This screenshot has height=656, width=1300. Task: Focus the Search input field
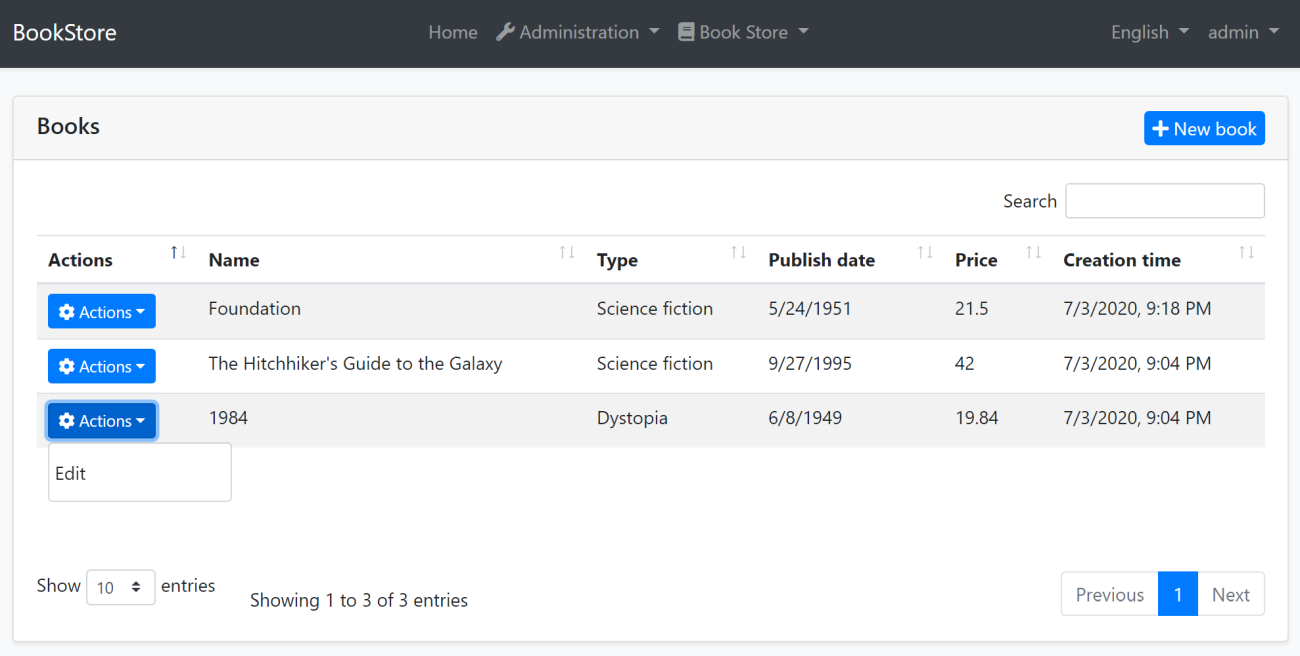(x=1164, y=201)
